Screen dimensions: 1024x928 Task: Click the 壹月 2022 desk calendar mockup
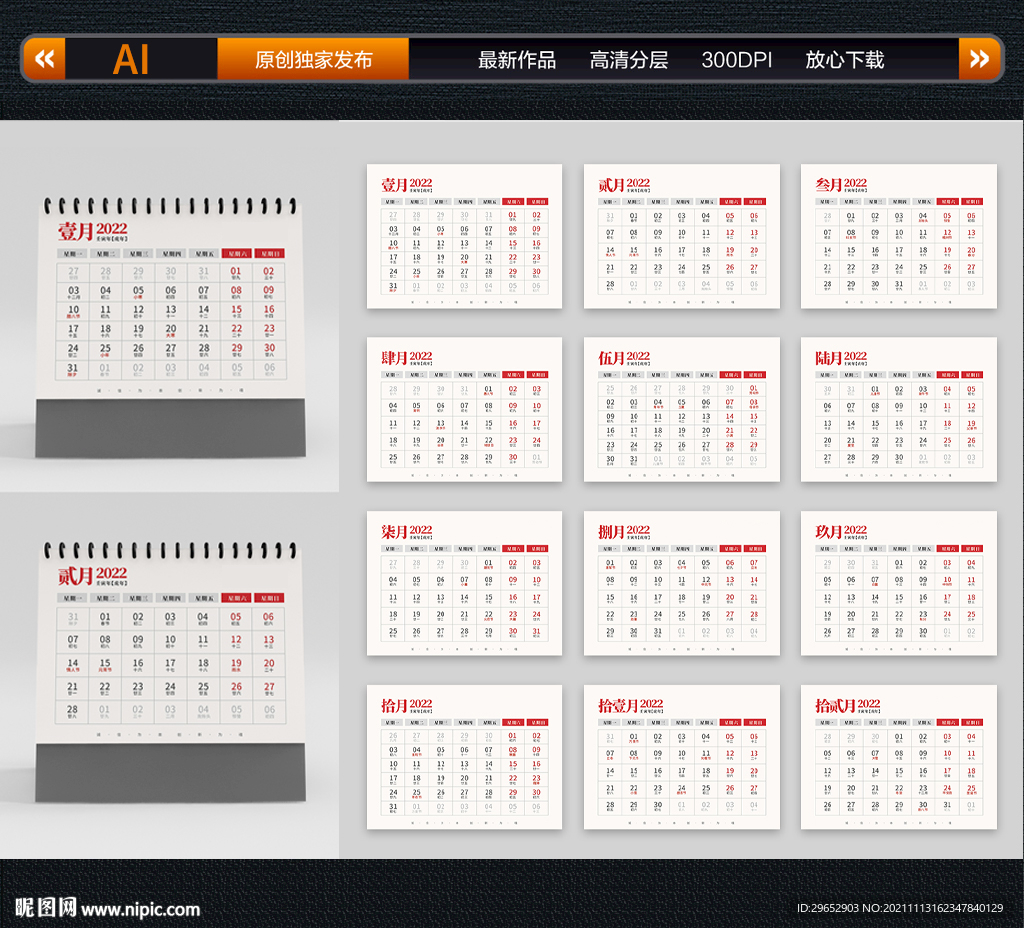[x=170, y=327]
